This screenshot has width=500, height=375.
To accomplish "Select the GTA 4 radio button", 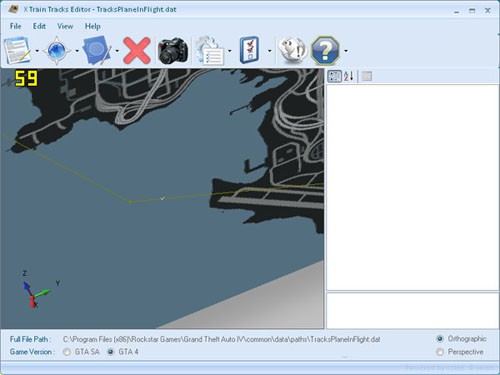I will [x=110, y=352].
